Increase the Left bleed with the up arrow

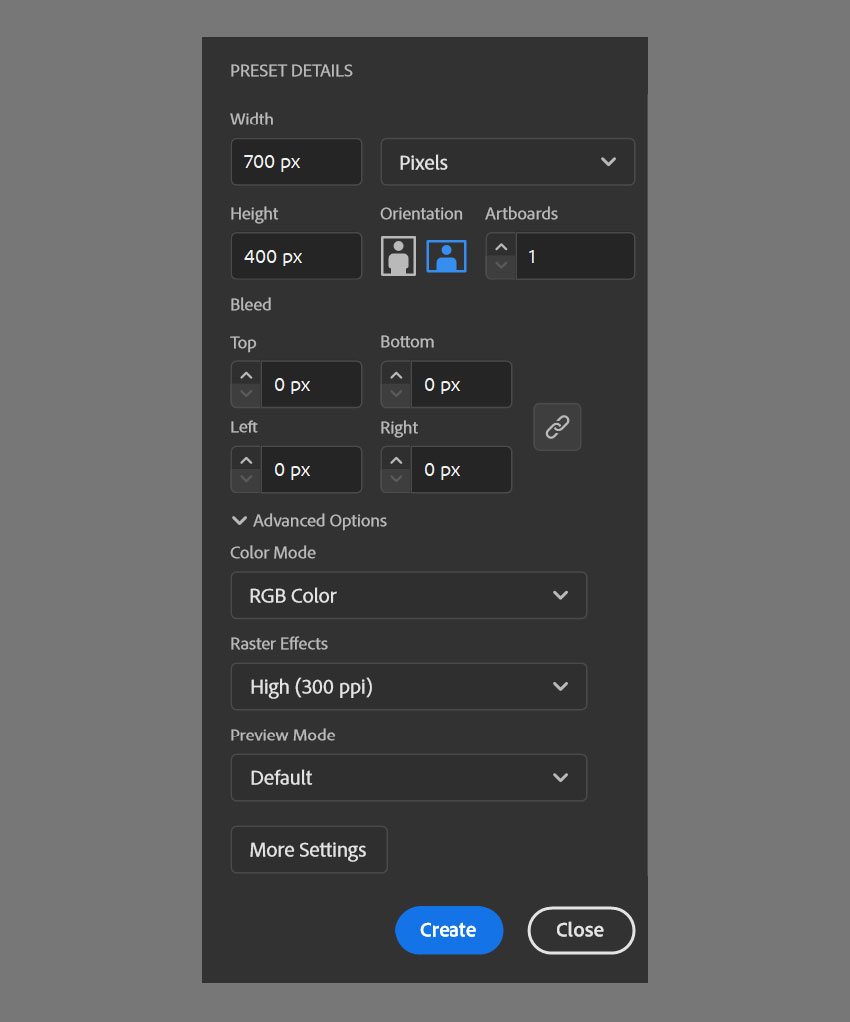coord(245,459)
